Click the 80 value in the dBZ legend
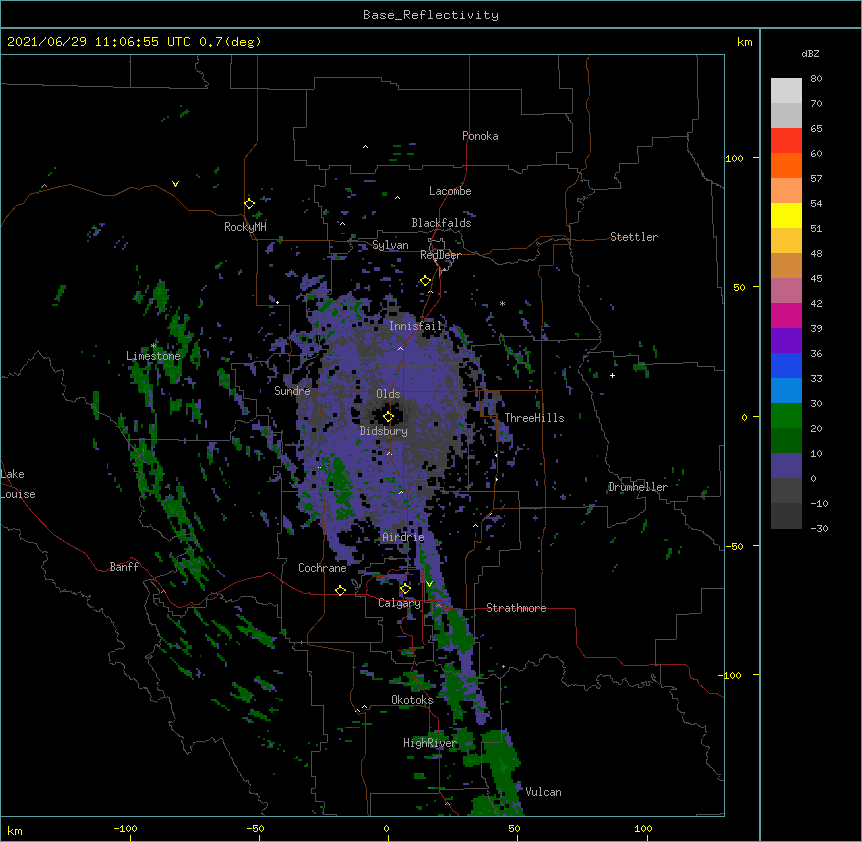The height and width of the screenshot is (842, 862). point(816,79)
